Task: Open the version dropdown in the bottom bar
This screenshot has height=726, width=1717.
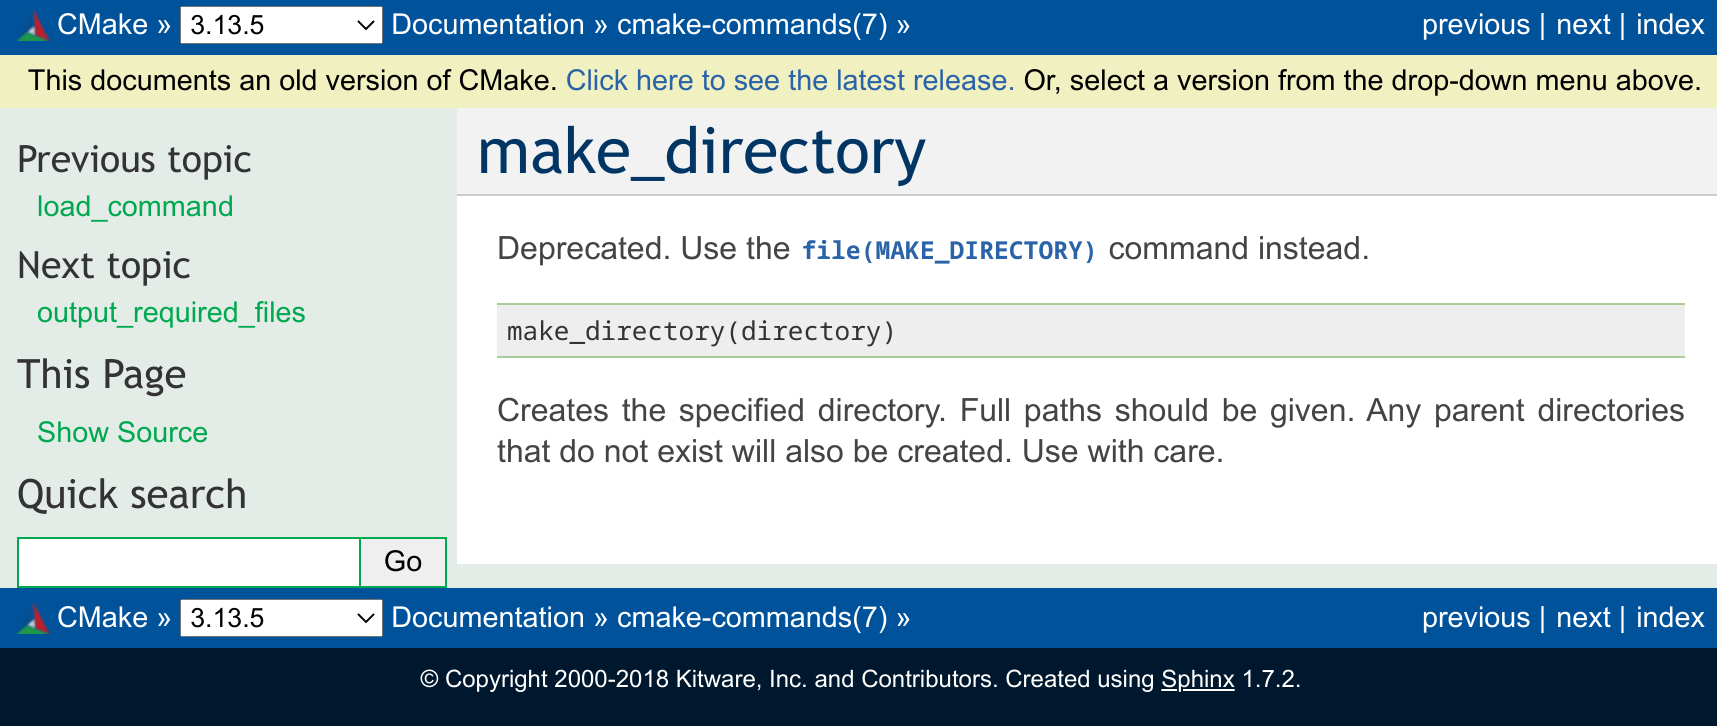Action: coord(280,618)
